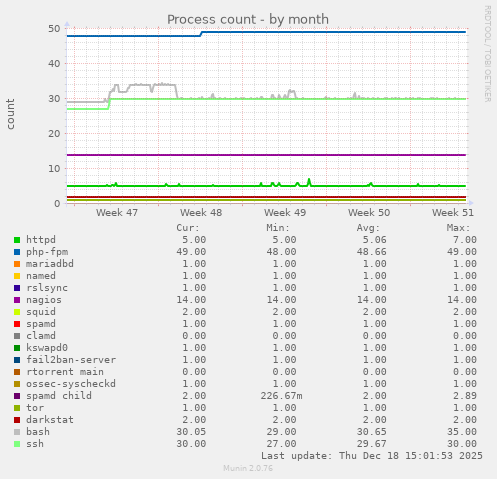Image resolution: width=497 pixels, height=479 pixels.
Task: Click the fail2ban-server legend swatch
Action: (x=17, y=360)
